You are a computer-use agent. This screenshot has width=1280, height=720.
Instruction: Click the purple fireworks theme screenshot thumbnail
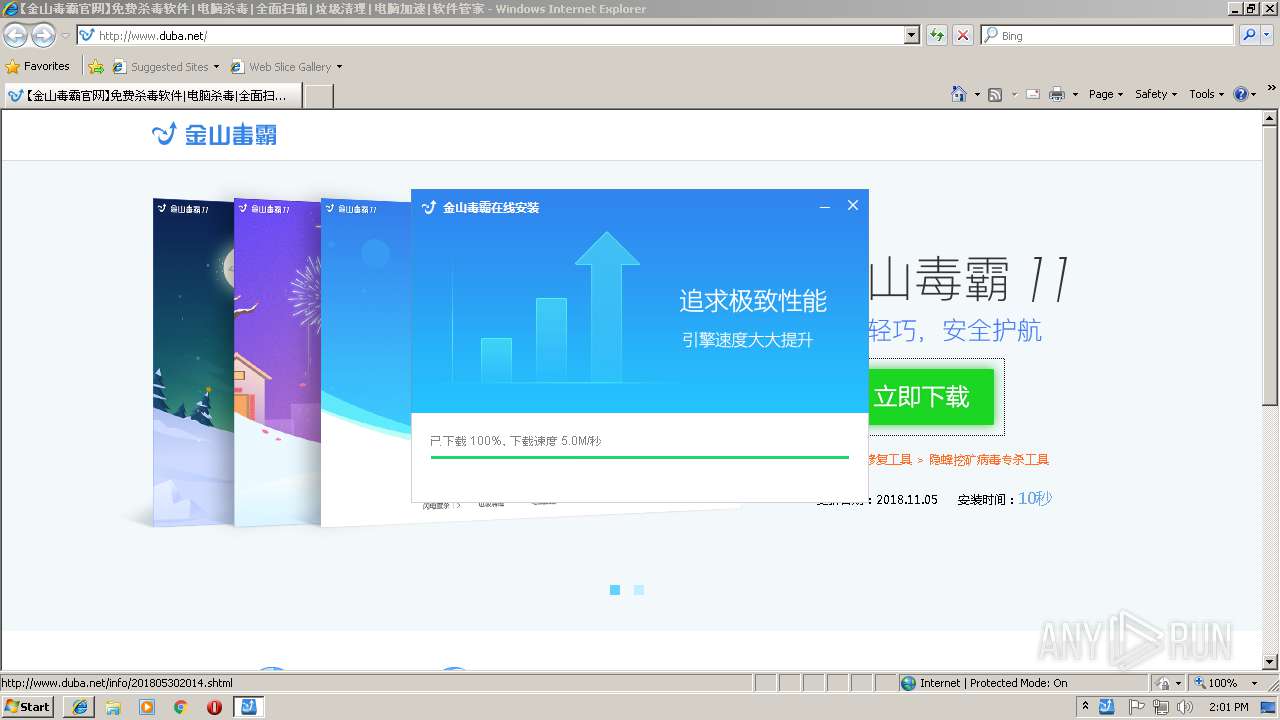pyautogui.click(x=277, y=360)
